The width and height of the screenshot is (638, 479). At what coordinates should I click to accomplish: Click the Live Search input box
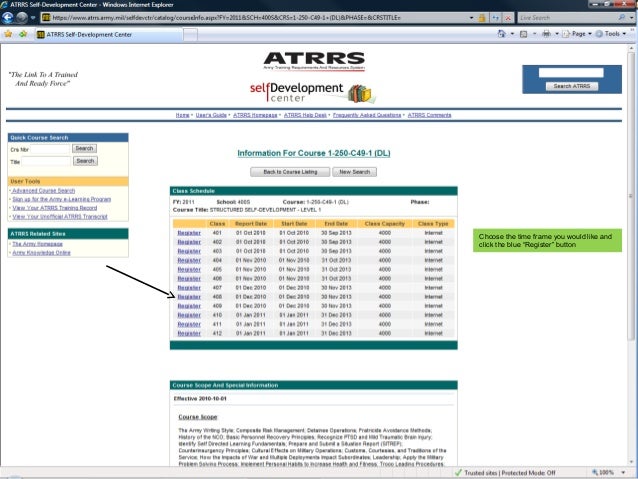(x=567, y=17)
